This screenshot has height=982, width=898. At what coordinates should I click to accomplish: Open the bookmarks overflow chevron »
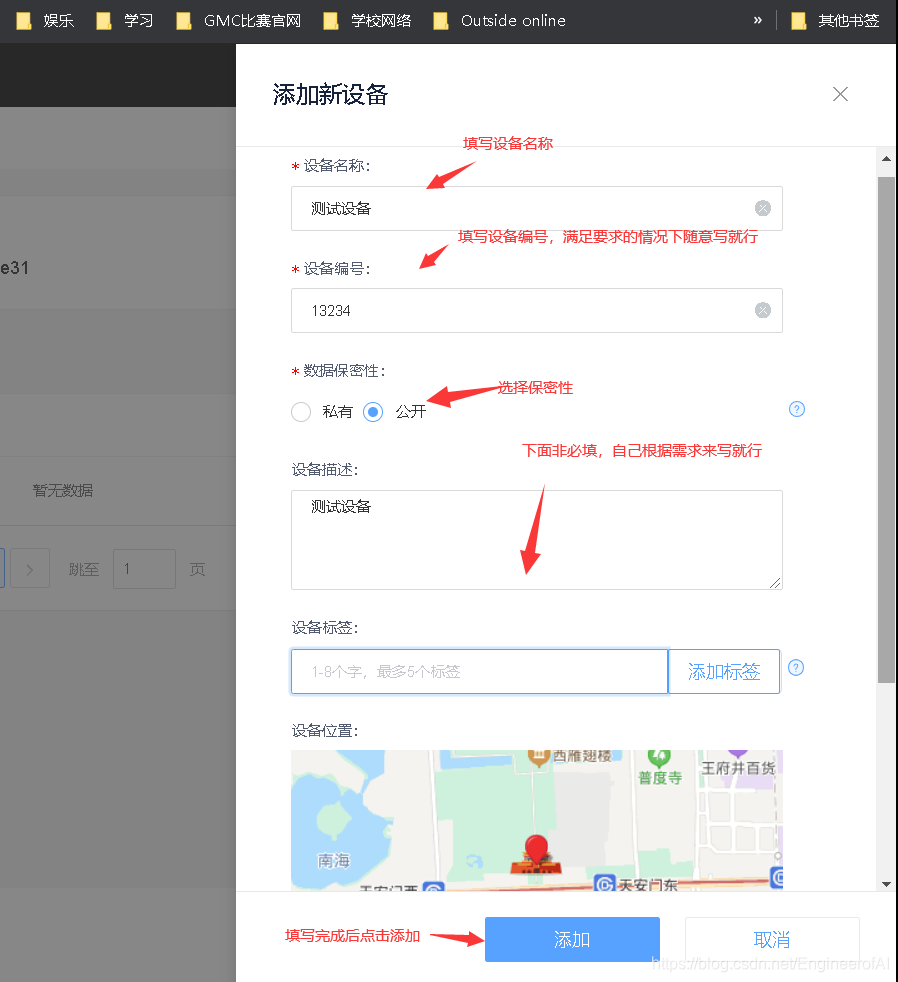(757, 19)
